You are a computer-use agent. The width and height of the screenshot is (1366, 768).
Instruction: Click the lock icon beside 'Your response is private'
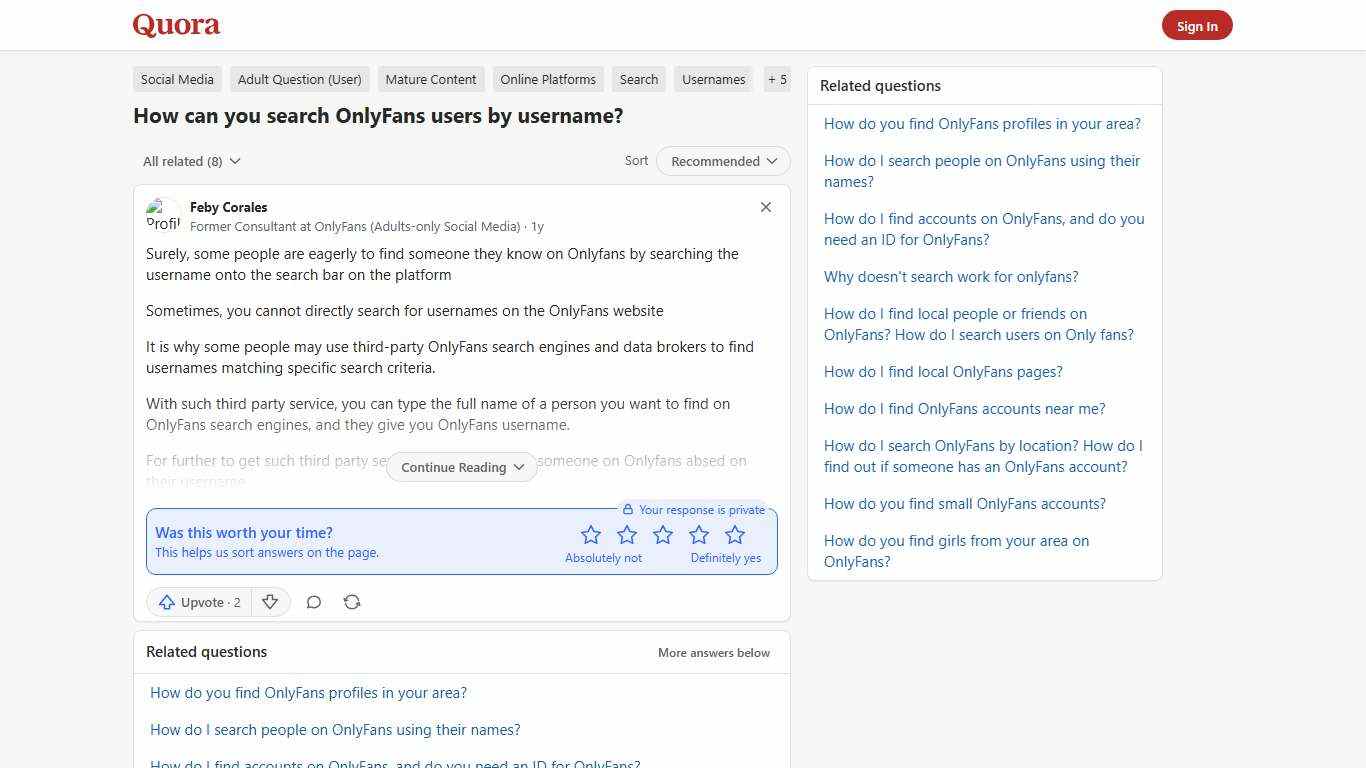[x=629, y=509]
